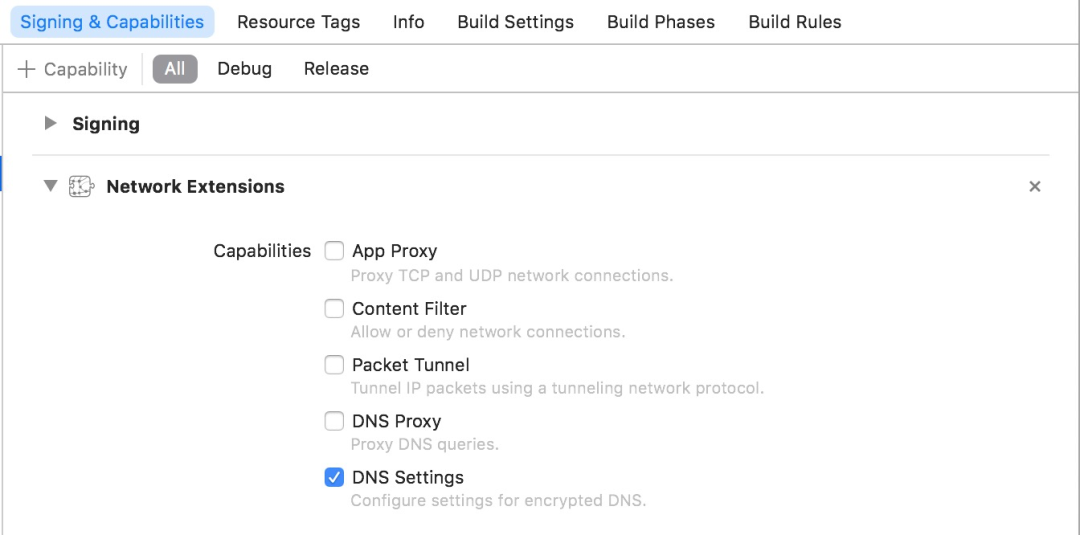Go to the Build Settings tab
1080x535 pixels.
(x=515, y=22)
